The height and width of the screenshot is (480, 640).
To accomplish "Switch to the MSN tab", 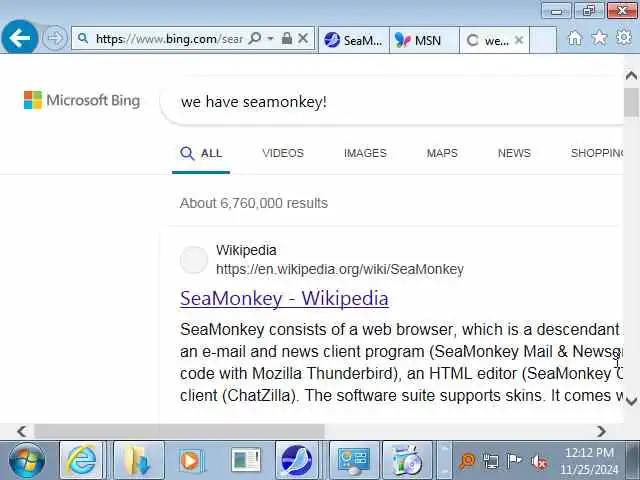I will [424, 40].
